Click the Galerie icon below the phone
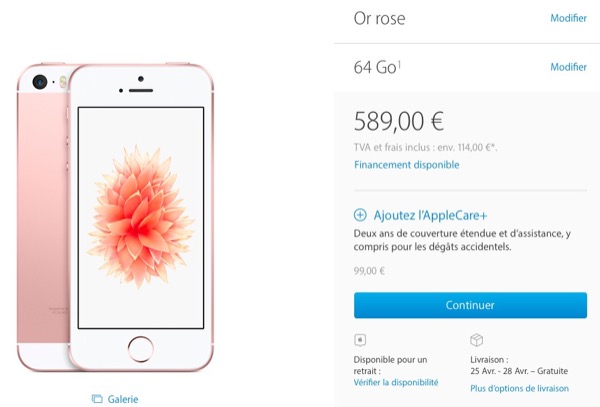 click(97, 399)
